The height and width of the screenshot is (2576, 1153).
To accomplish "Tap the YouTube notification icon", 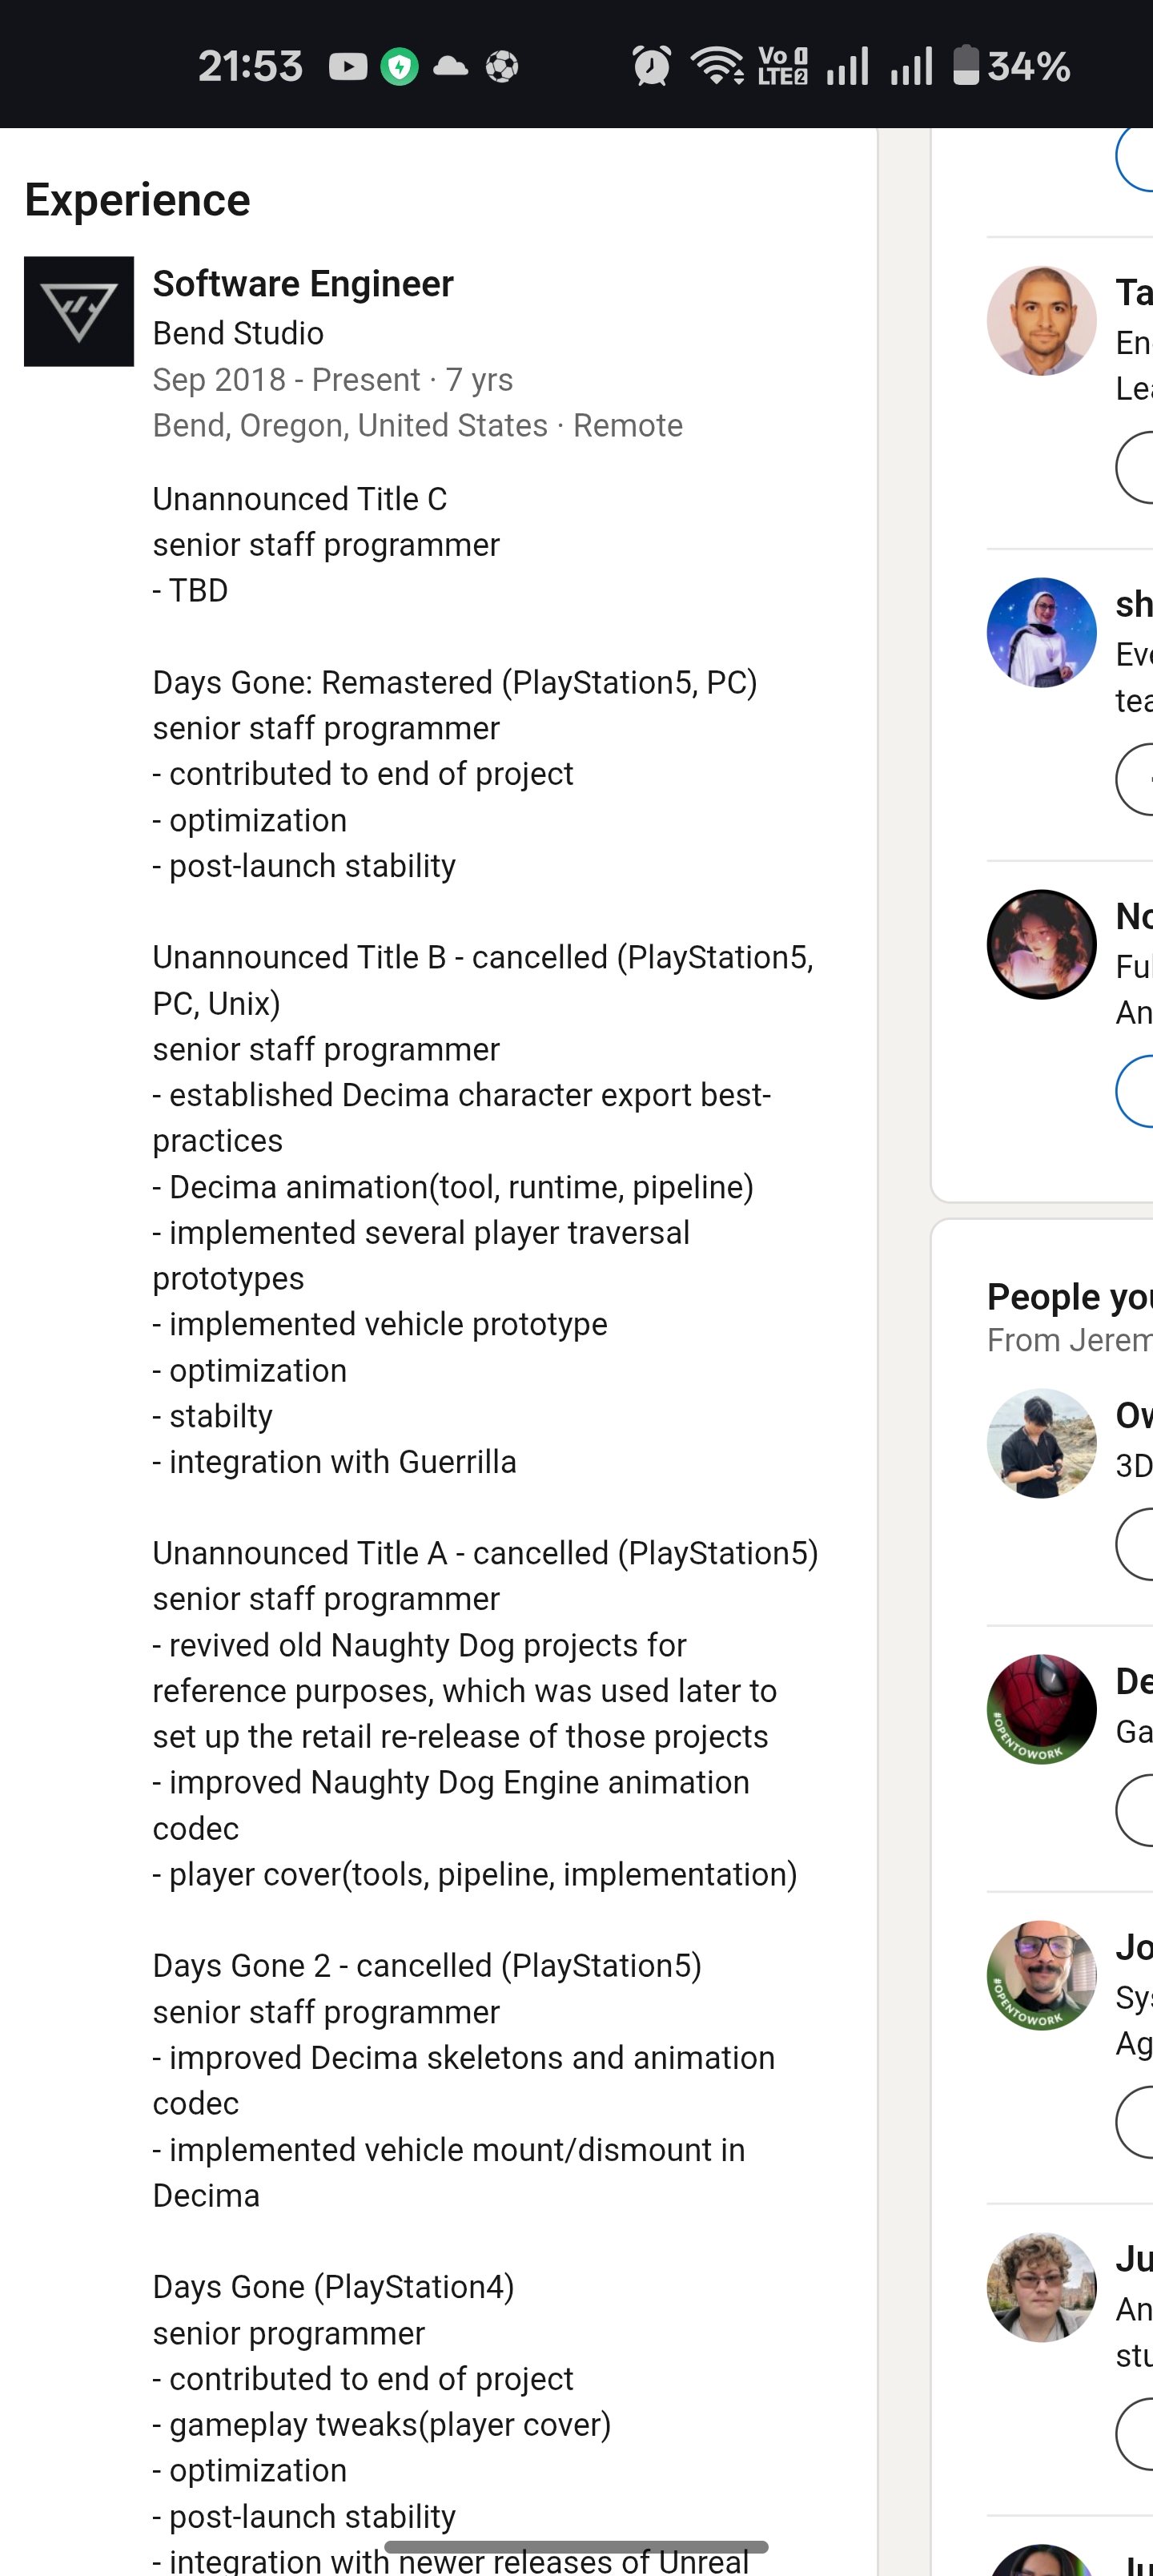I will point(348,67).
